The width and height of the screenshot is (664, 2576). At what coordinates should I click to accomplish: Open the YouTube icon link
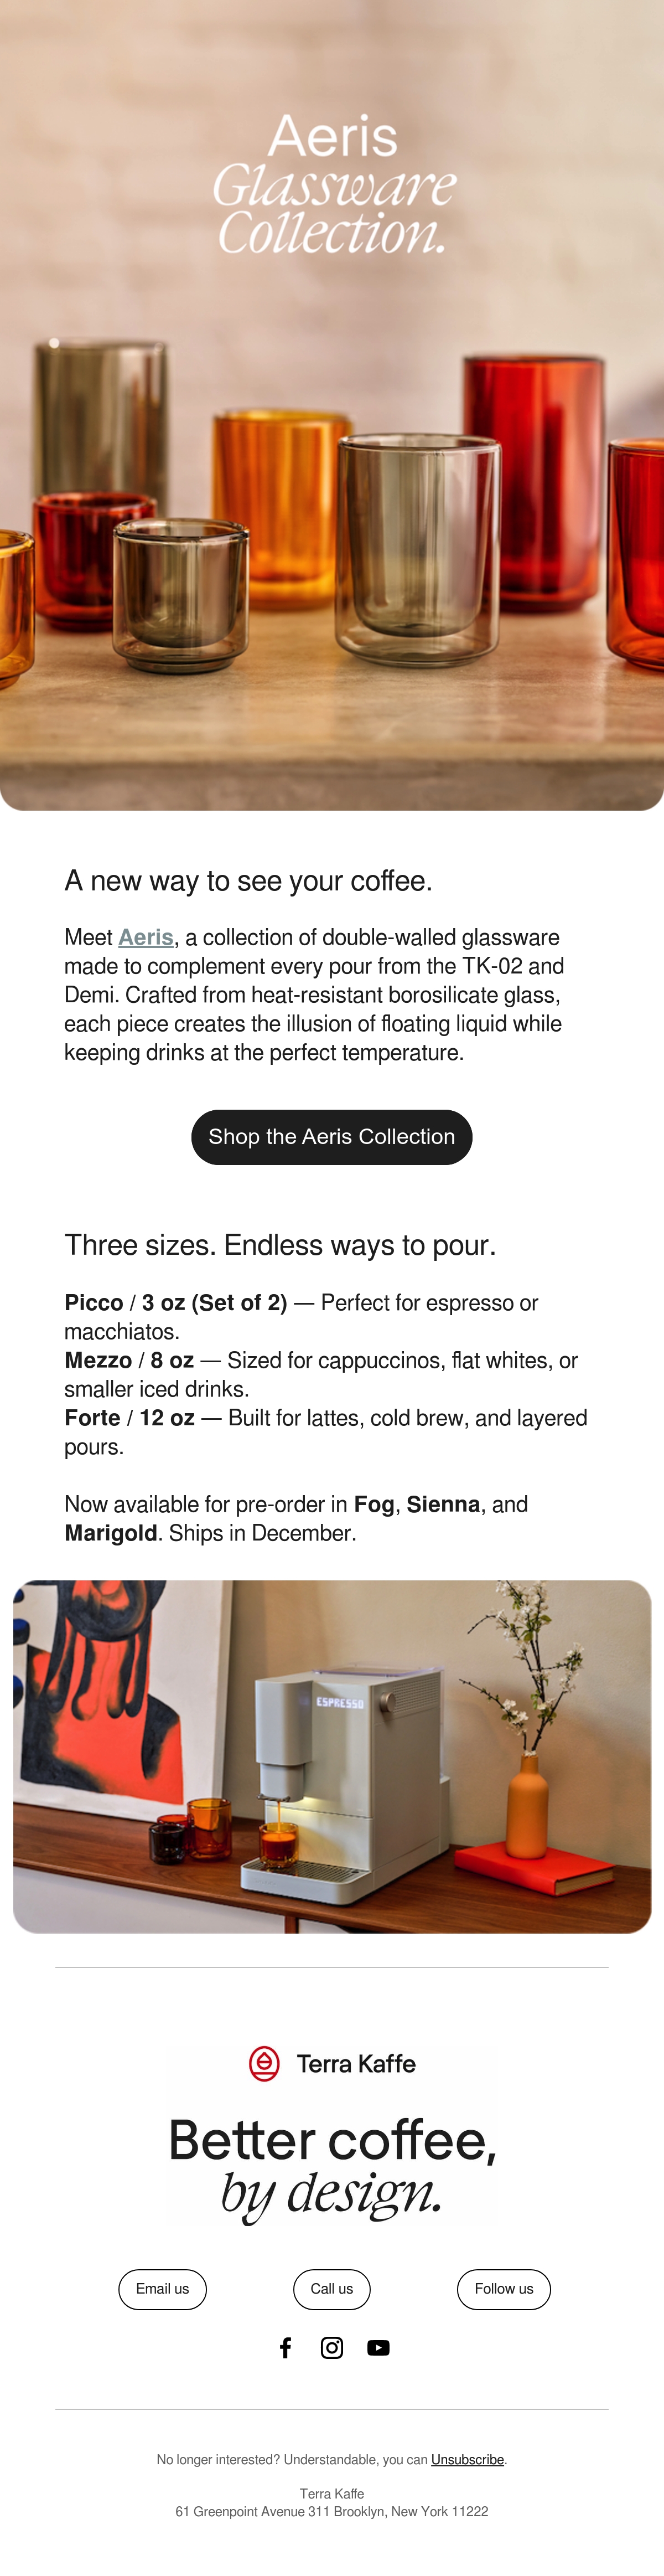(x=378, y=2347)
